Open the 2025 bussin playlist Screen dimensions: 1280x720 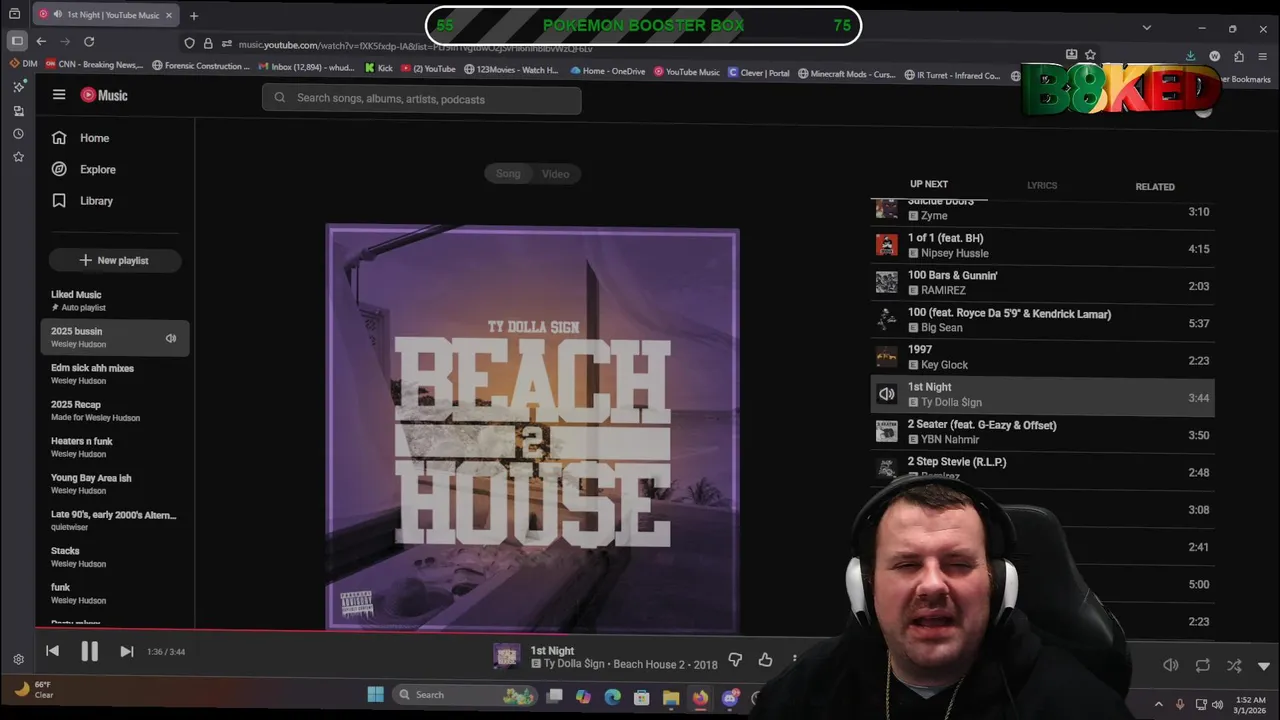coord(115,337)
